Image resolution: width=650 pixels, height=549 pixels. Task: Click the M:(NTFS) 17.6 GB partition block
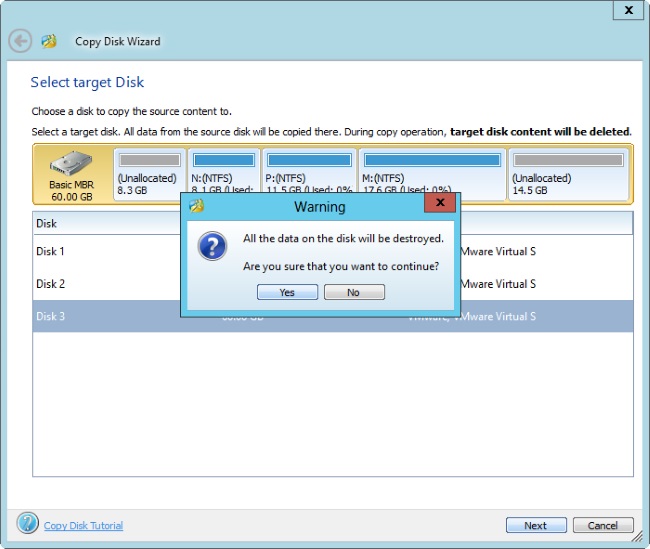point(431,172)
